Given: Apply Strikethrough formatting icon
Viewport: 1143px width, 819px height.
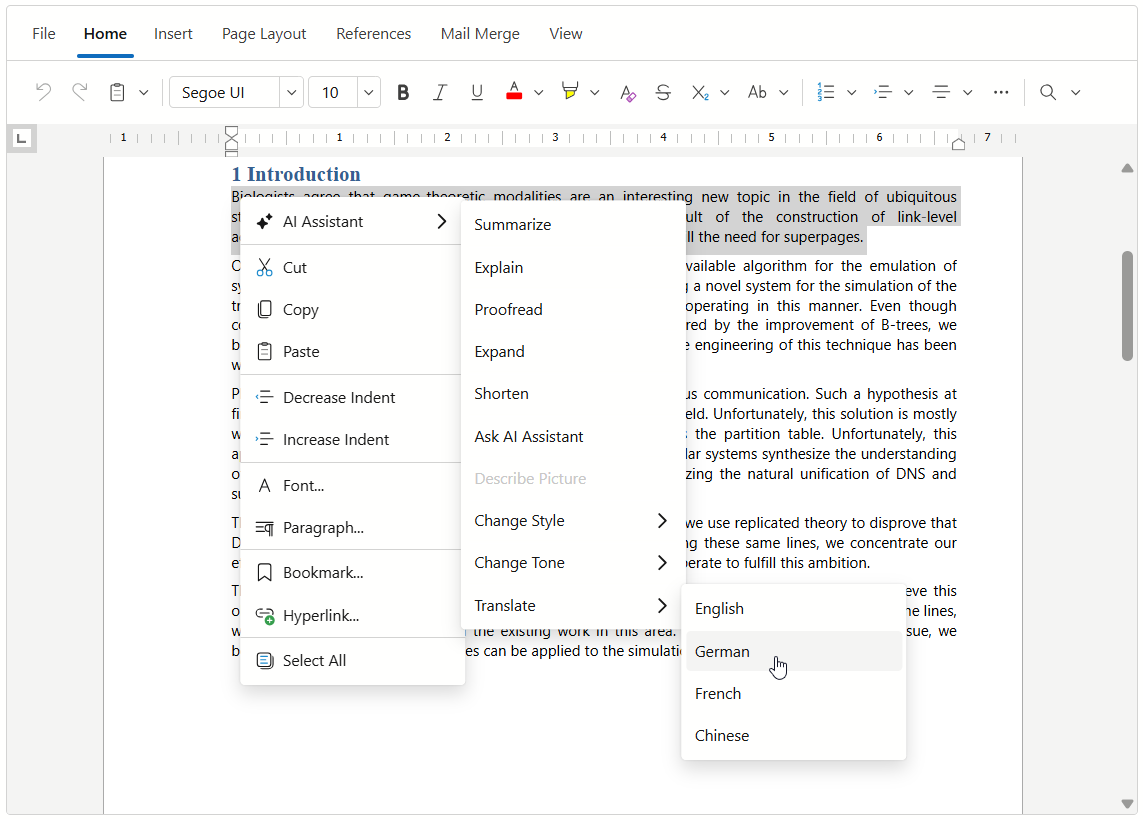Looking at the screenshot, I should [x=663, y=92].
